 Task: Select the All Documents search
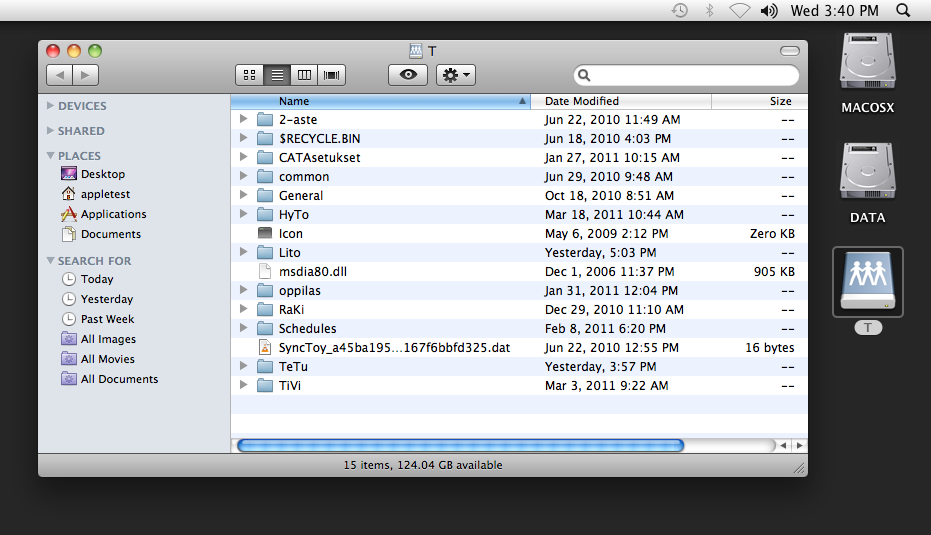pyautogui.click(x=110, y=379)
